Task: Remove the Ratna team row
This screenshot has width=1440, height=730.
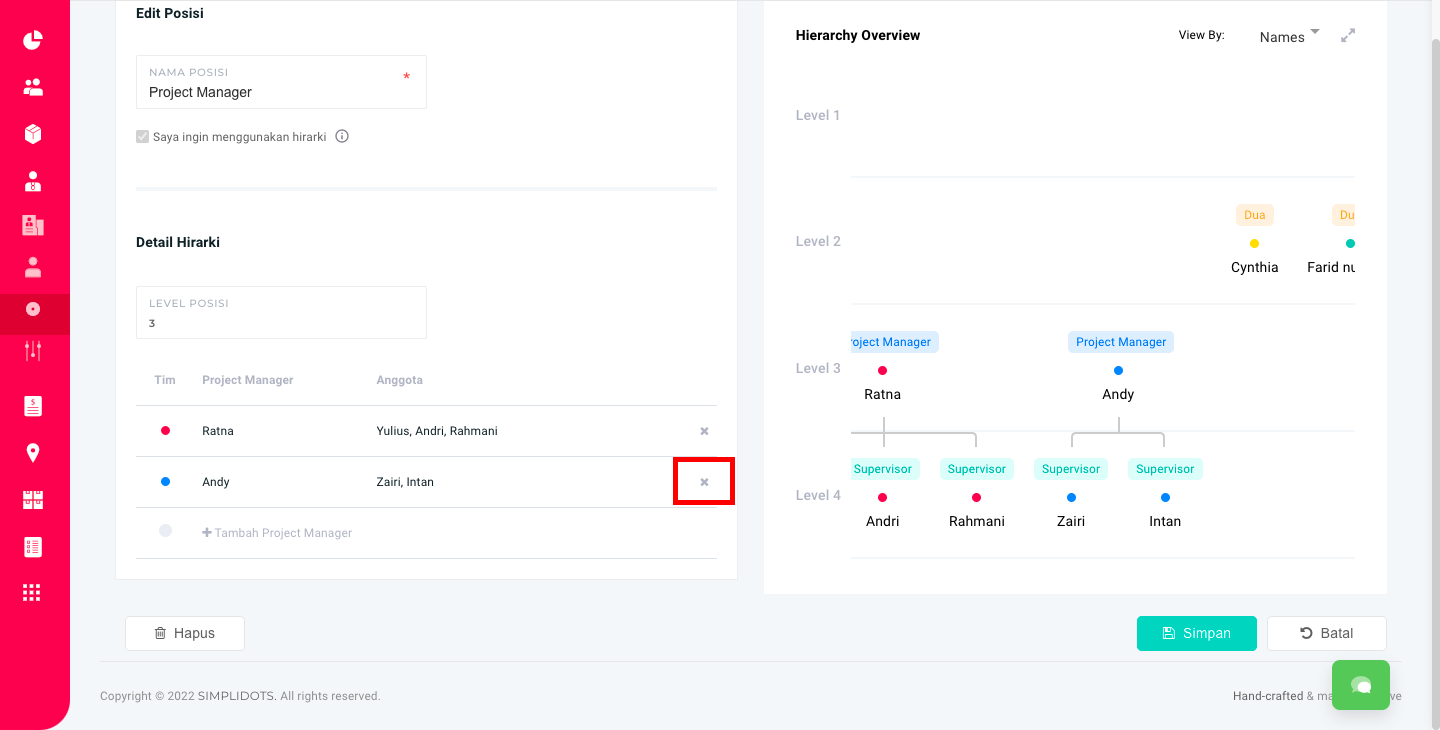Action: (x=704, y=431)
